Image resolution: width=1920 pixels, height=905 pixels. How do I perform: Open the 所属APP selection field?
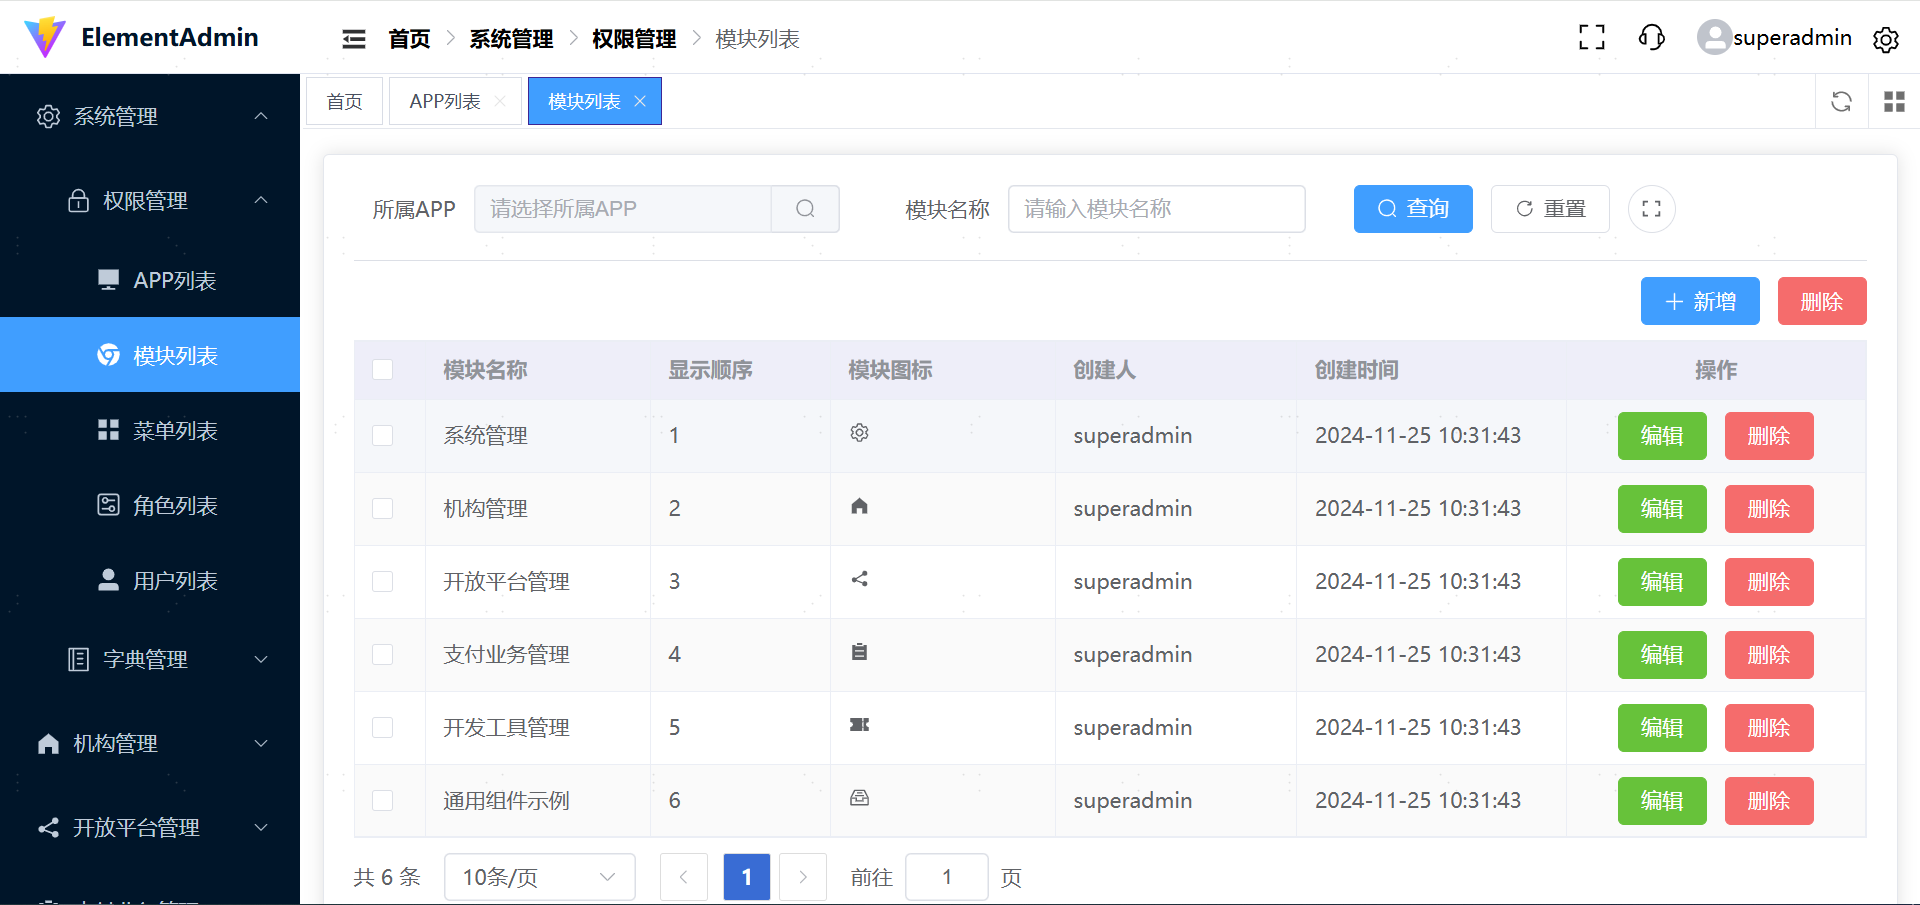point(623,209)
